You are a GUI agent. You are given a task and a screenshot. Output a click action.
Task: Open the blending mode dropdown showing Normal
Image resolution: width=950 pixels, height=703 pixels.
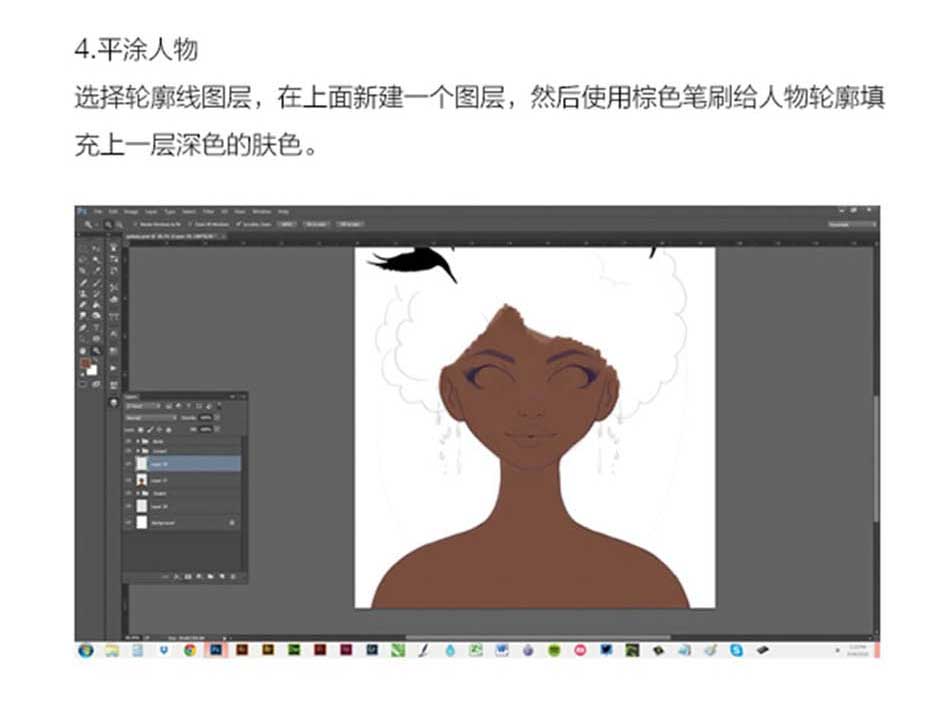click(x=151, y=417)
